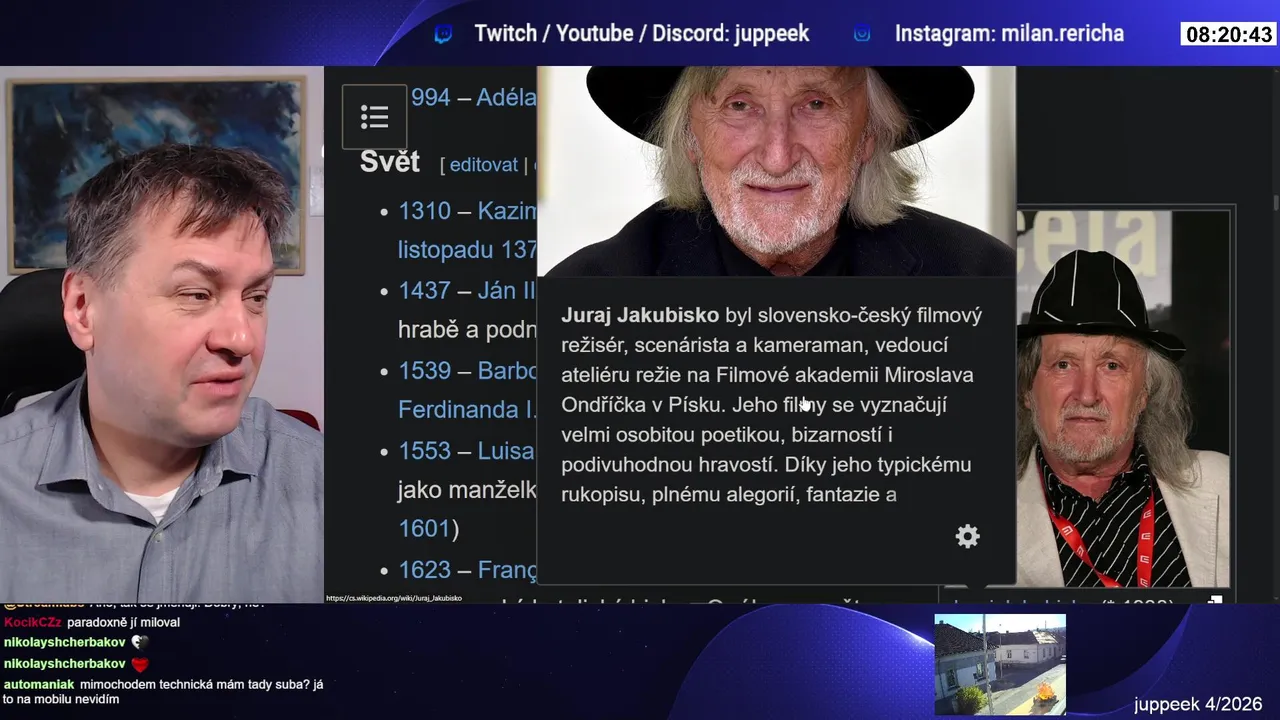Open the 'Barbo' link after 1539
Image resolution: width=1280 pixels, height=720 pixels.
click(x=507, y=371)
